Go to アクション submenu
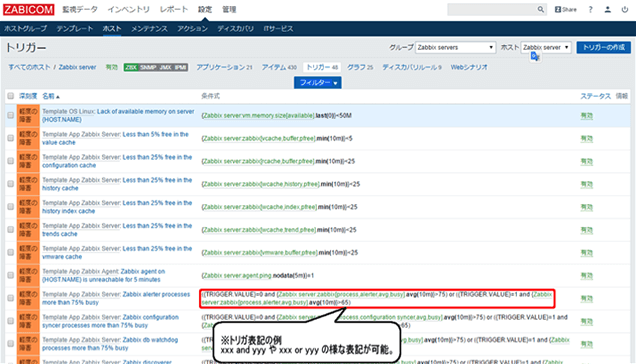Viewport: 636px width, 364px height. click(192, 29)
